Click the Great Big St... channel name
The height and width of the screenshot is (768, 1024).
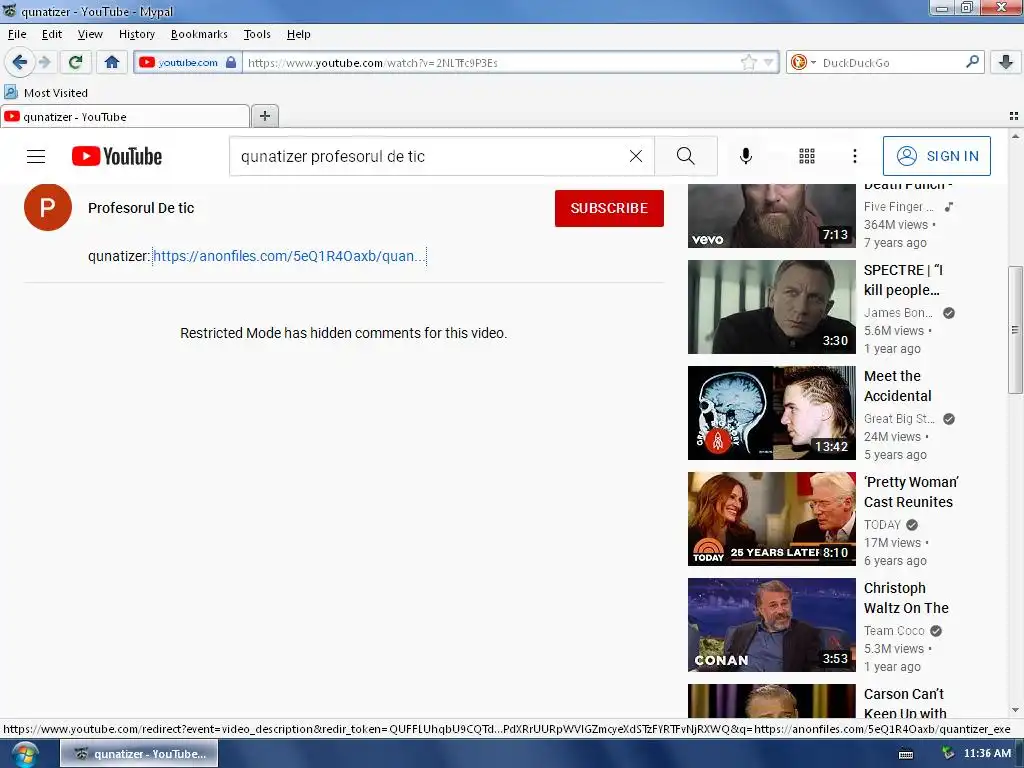899,419
